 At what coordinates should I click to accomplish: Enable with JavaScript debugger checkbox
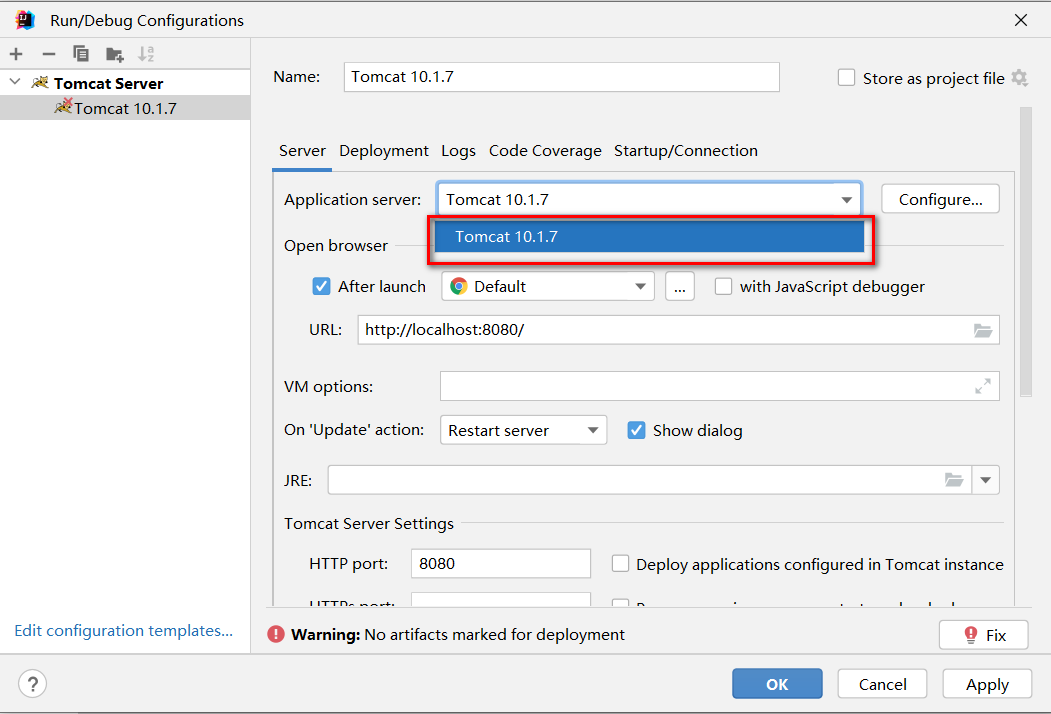(x=723, y=286)
